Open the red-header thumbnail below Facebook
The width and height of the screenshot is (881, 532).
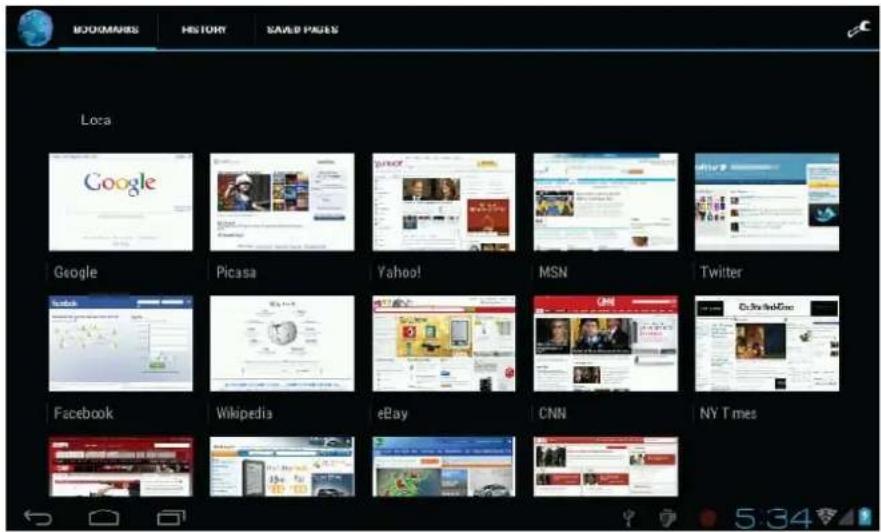tap(121, 467)
